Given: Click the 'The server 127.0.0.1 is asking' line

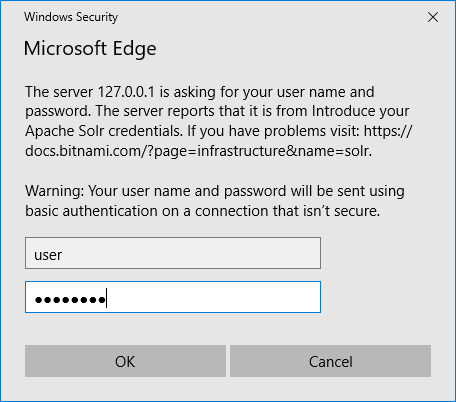Looking at the screenshot, I should point(200,92).
